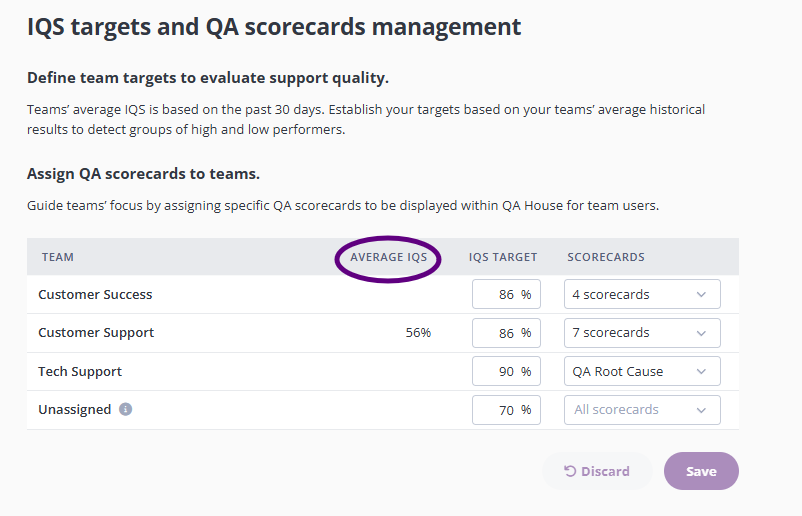Click the chevron on 4 scorecards dropdown
Image resolution: width=802 pixels, height=516 pixels.
pos(701,295)
